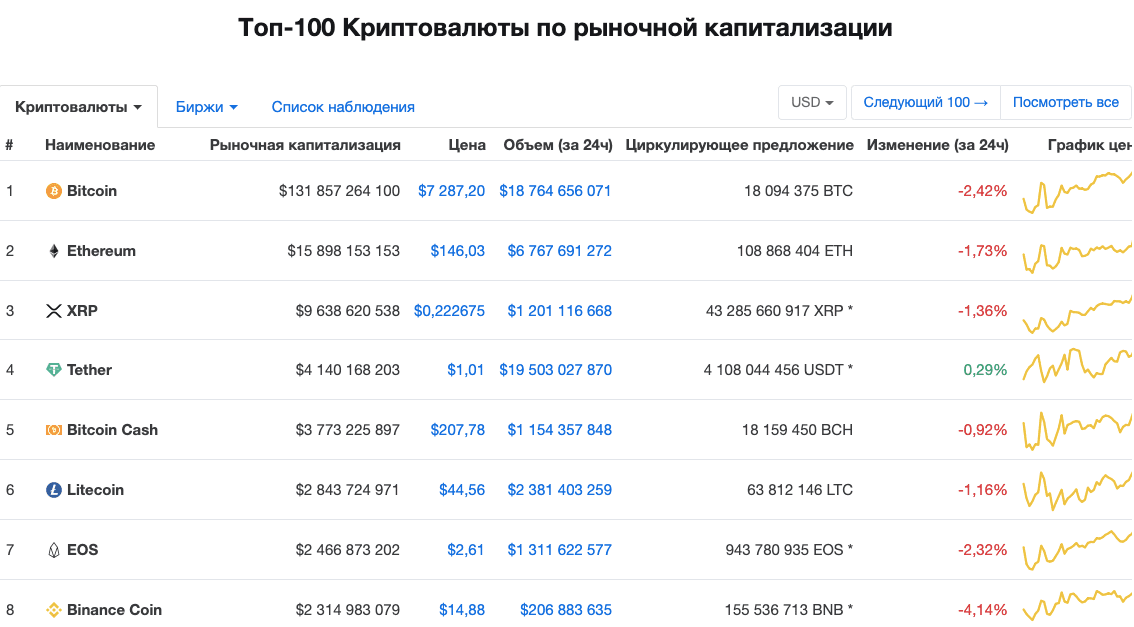This screenshot has width=1134, height=627.
Task: Click Tether's volume $19 503 027 870
Action: point(555,370)
